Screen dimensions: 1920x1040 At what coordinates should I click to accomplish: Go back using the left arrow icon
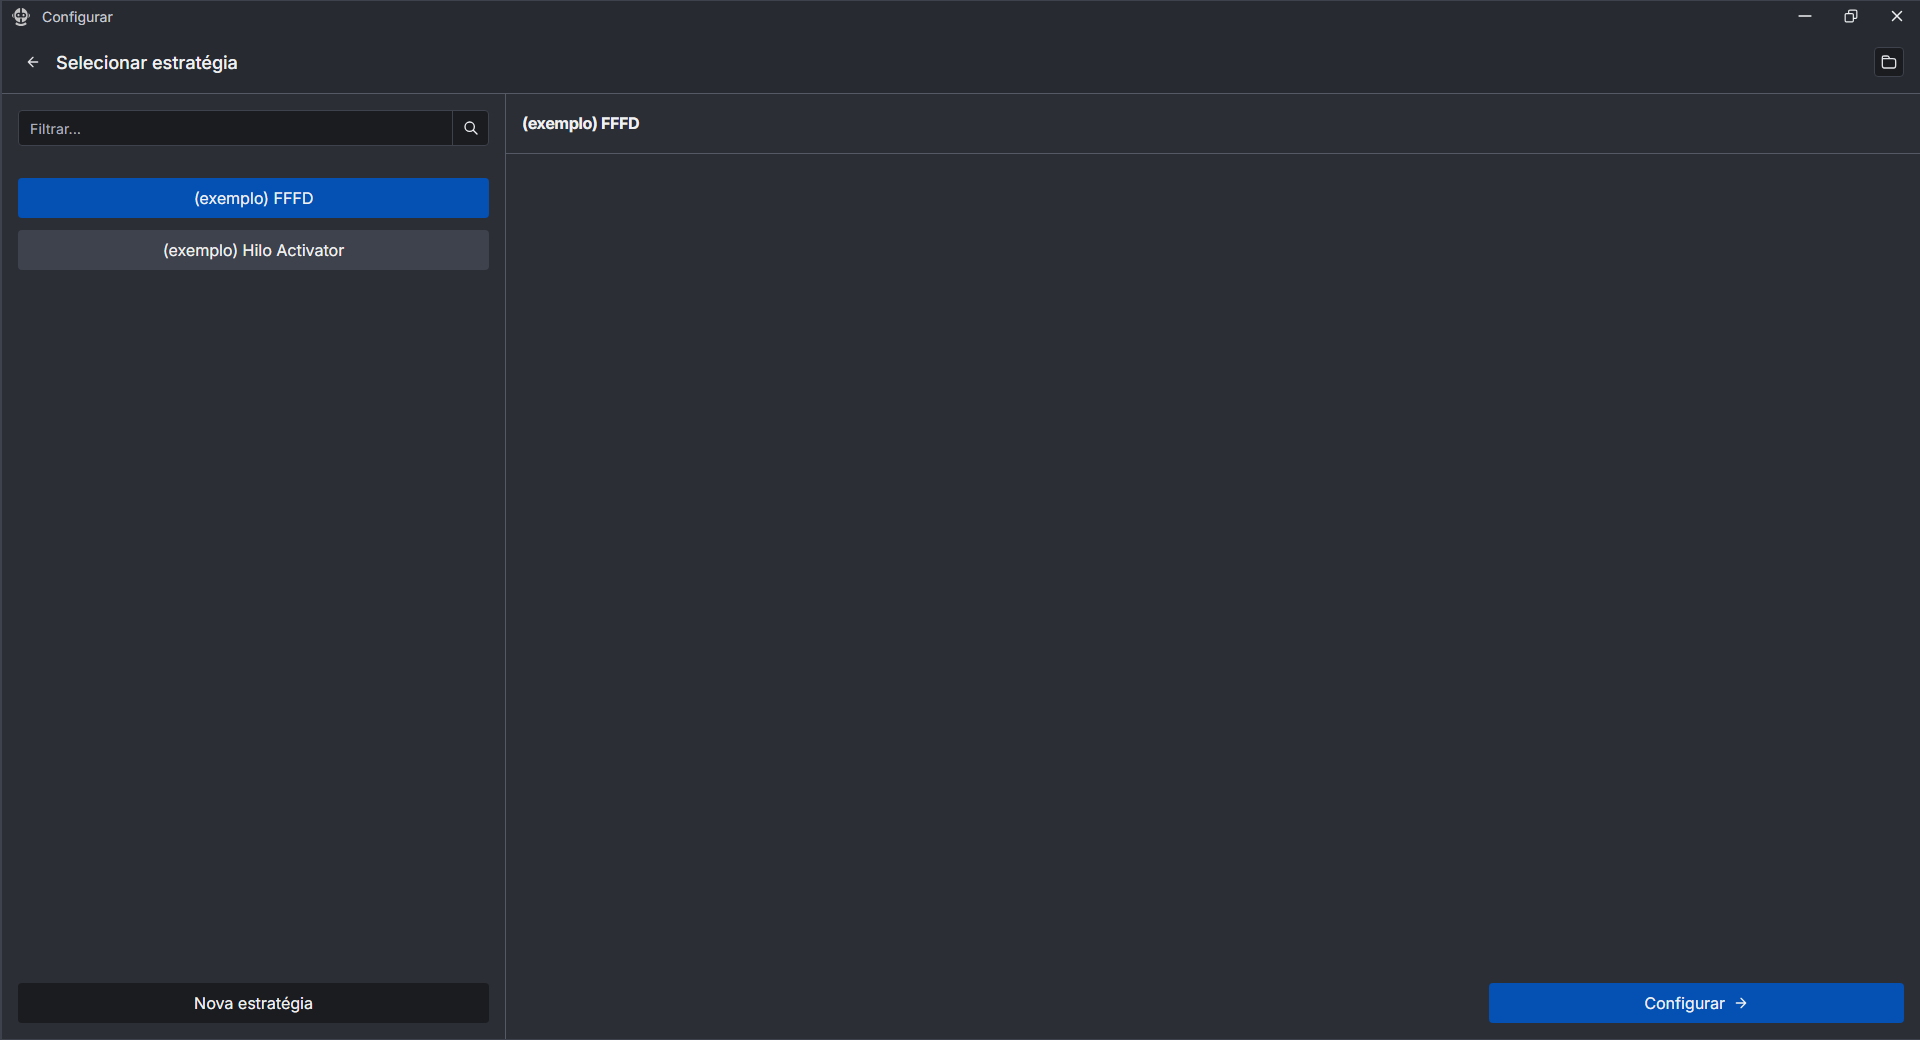pos(33,62)
